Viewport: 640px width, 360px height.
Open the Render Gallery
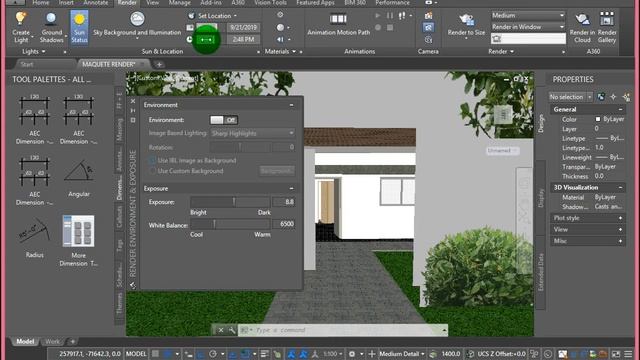click(607, 28)
